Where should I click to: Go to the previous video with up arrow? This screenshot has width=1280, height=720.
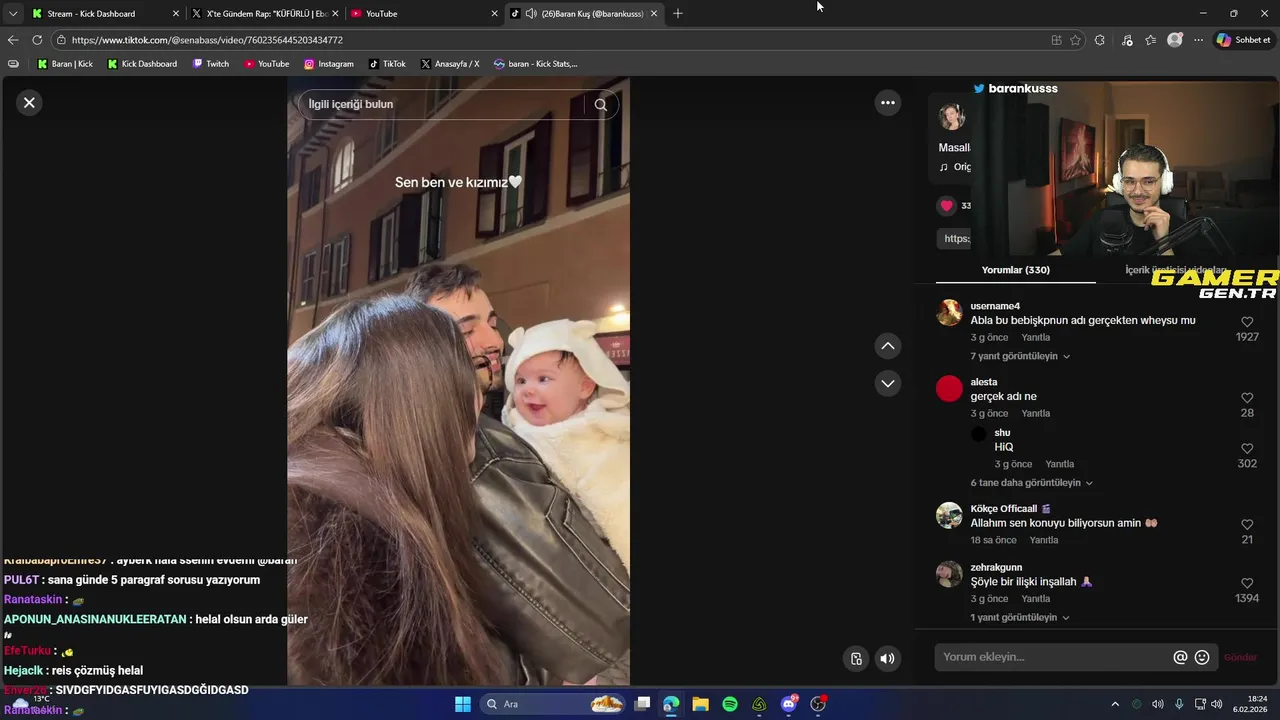887,346
